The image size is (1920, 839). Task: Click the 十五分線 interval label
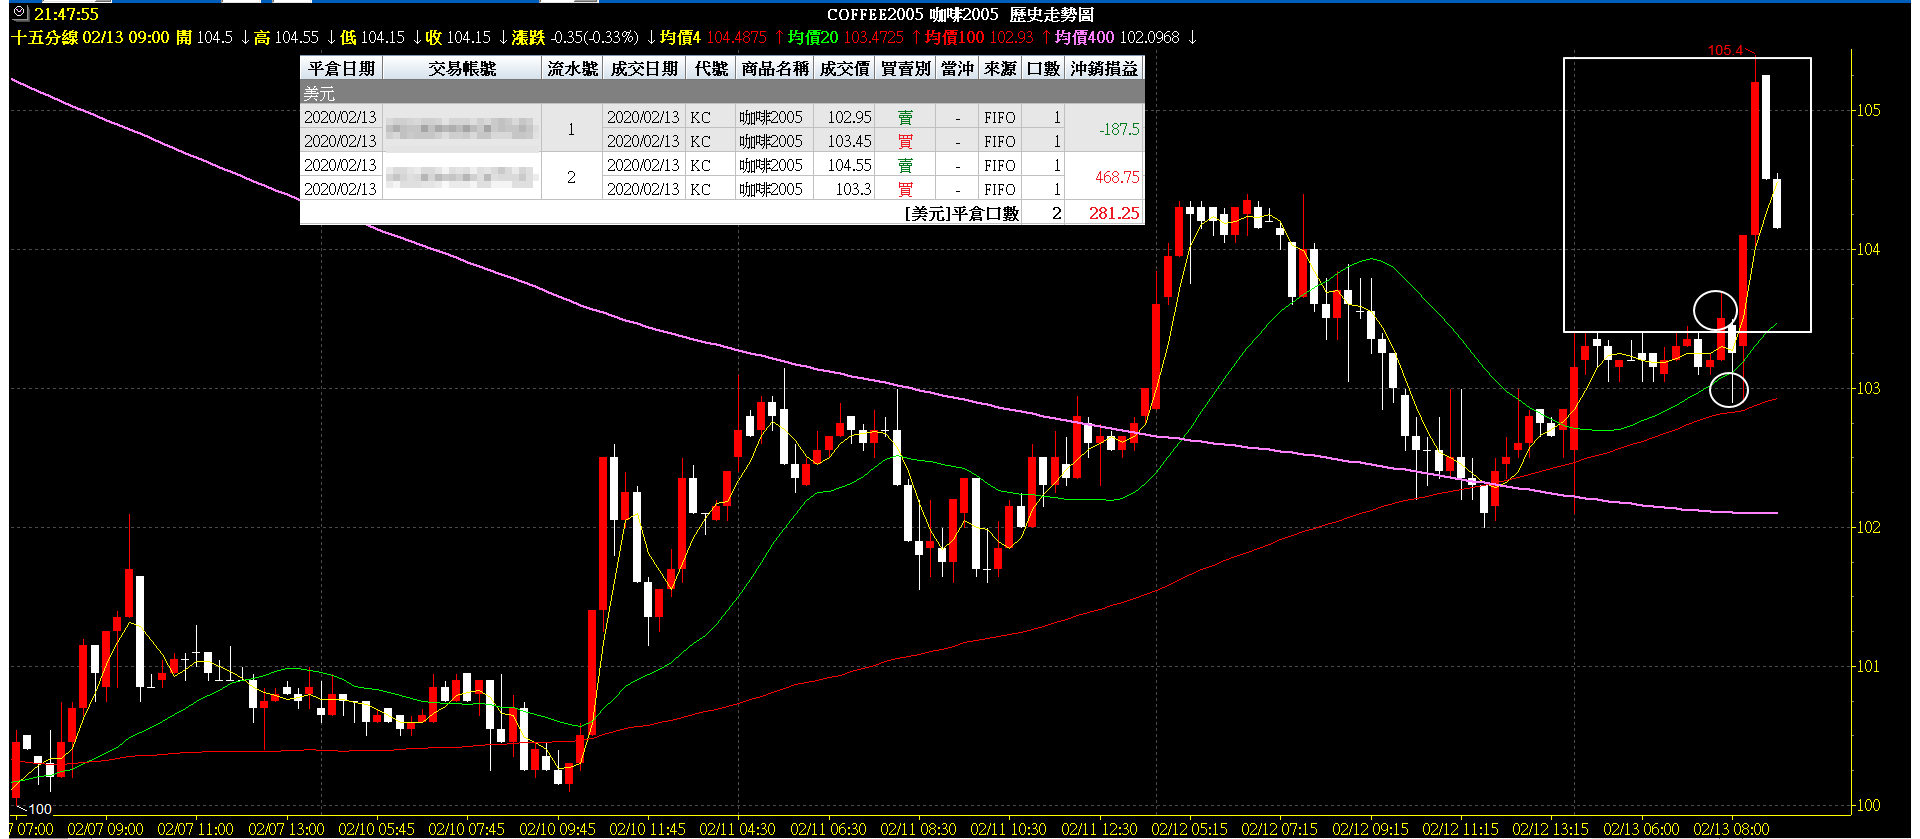[45, 37]
